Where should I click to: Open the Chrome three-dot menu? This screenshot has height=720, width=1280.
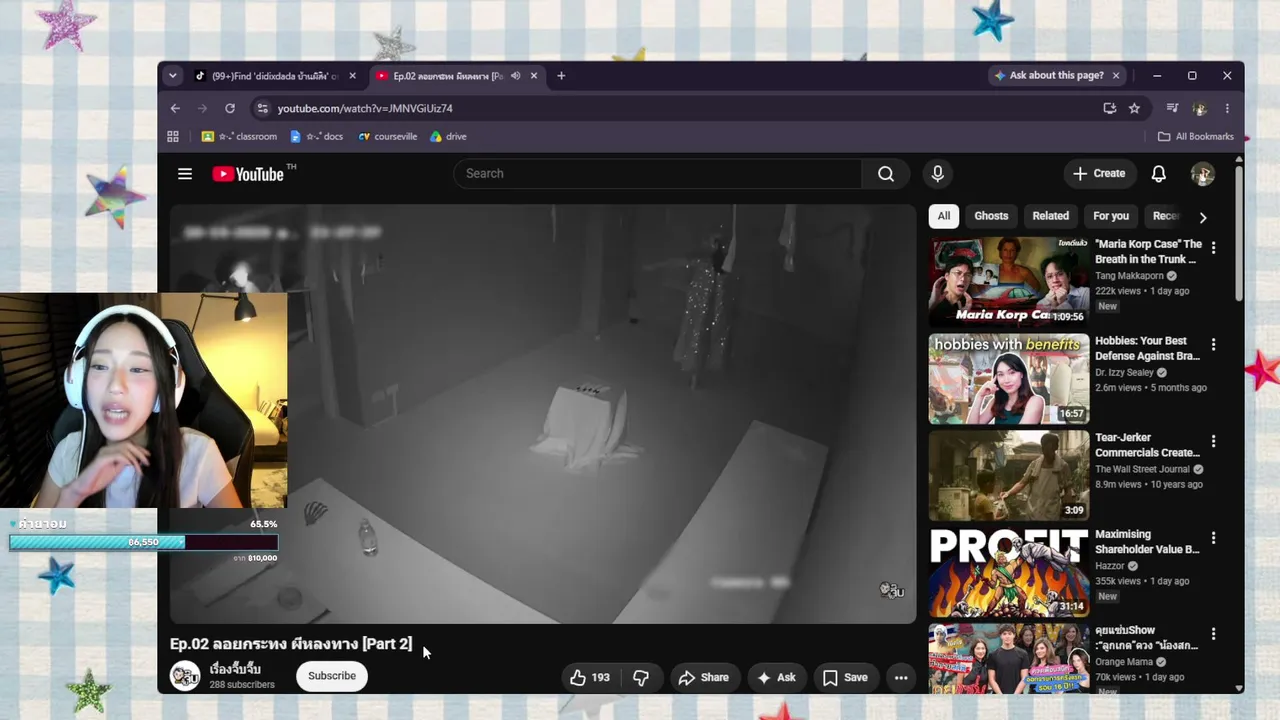pyautogui.click(x=1227, y=108)
